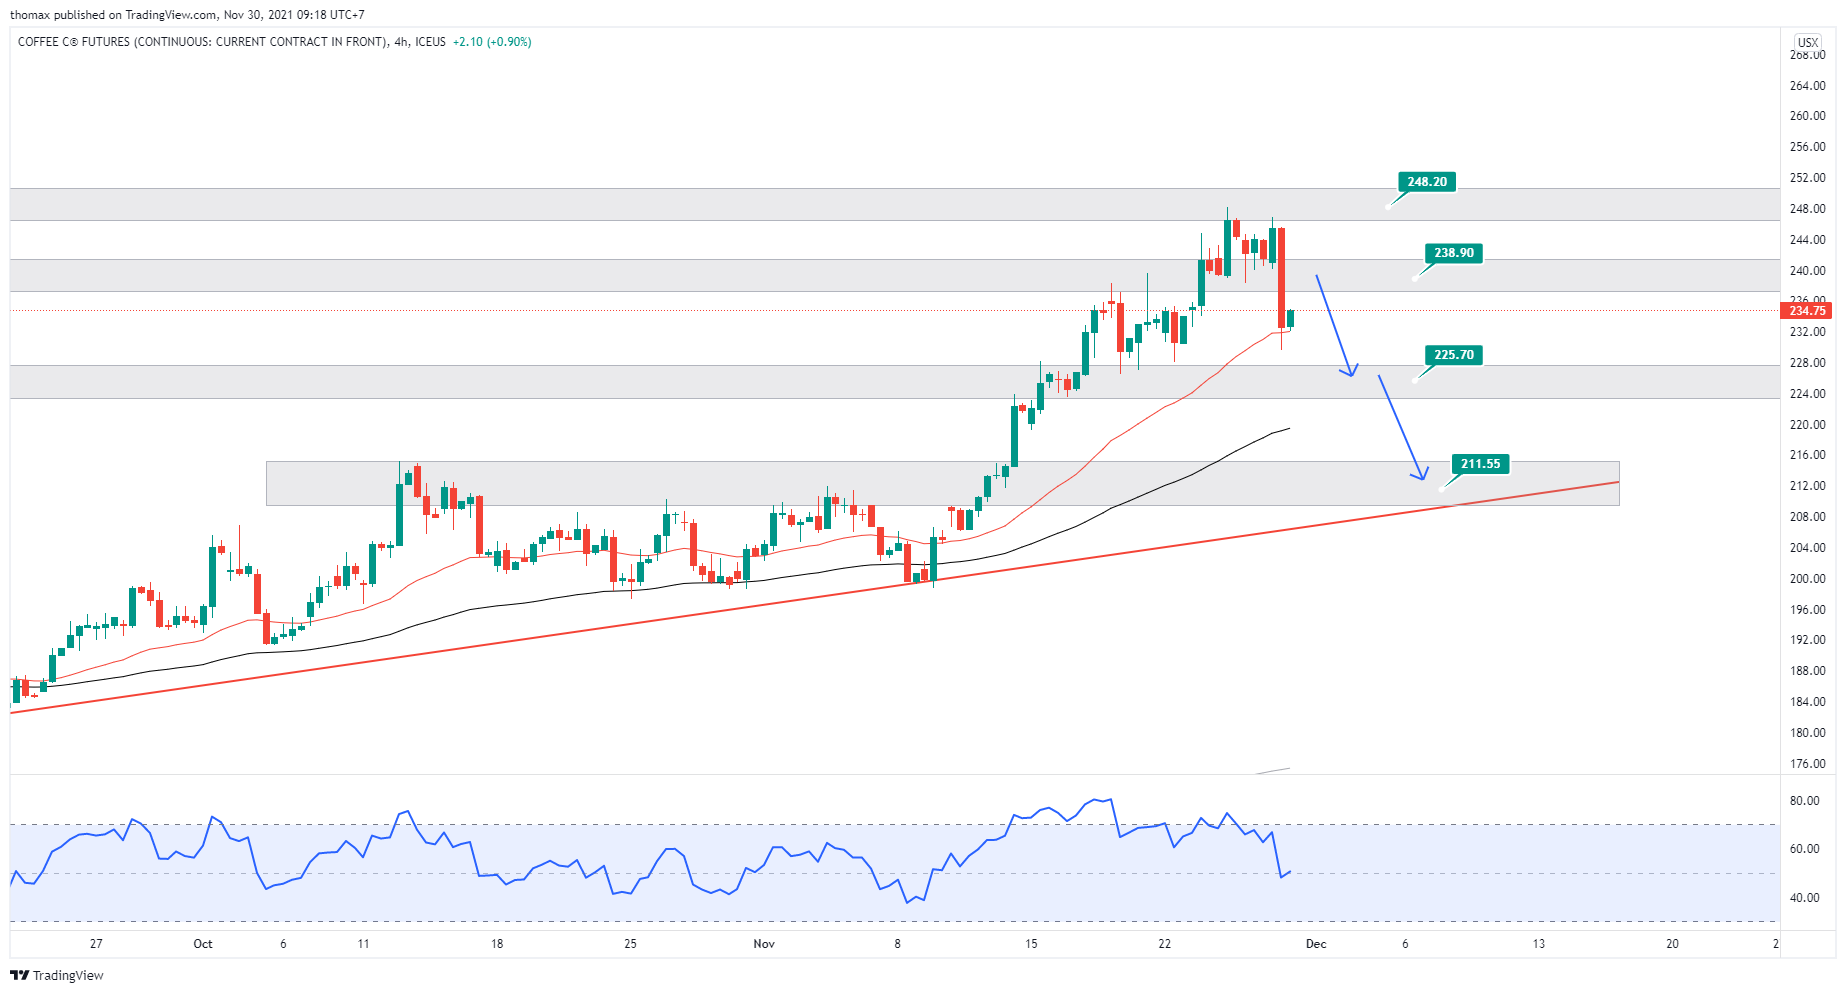Screen dimensions: 1846x993
Task: Click the Nov label on time axis
Action: [764, 944]
